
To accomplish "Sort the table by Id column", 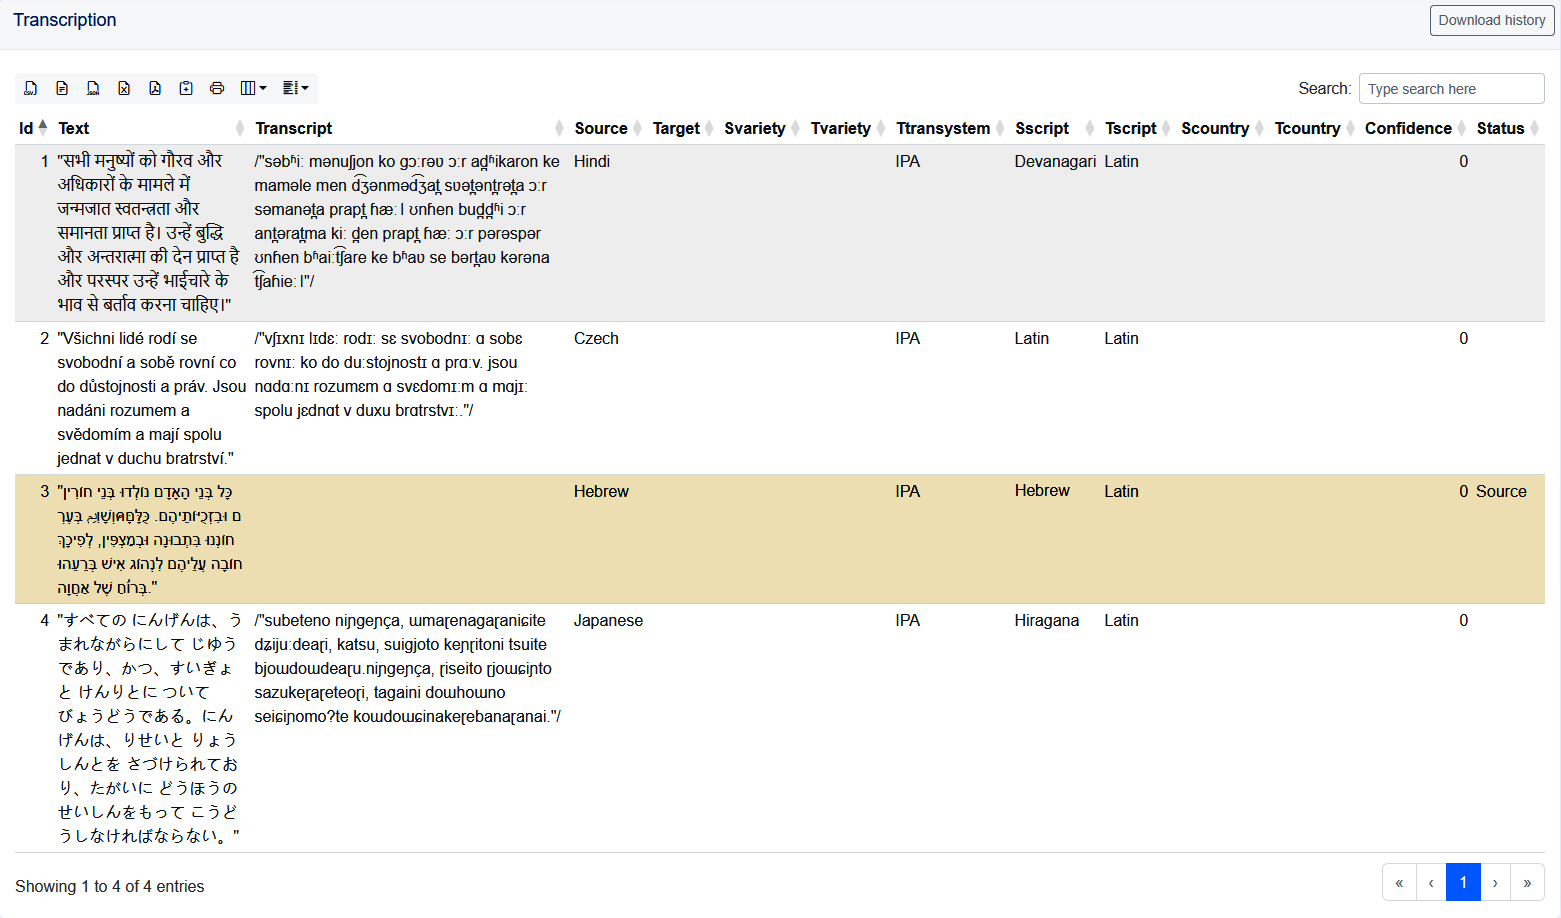I will coord(32,128).
